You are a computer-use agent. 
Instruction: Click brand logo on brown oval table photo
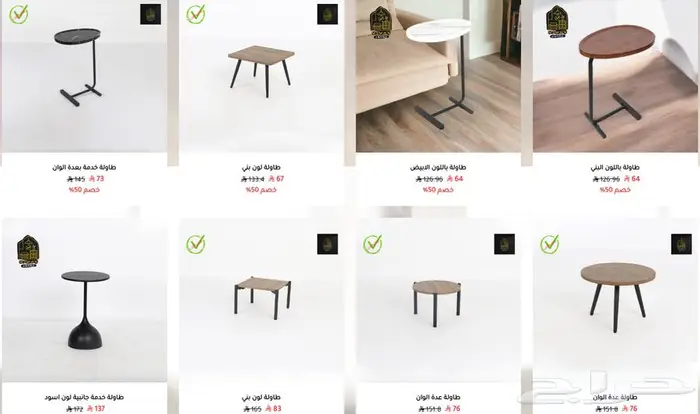pos(557,21)
